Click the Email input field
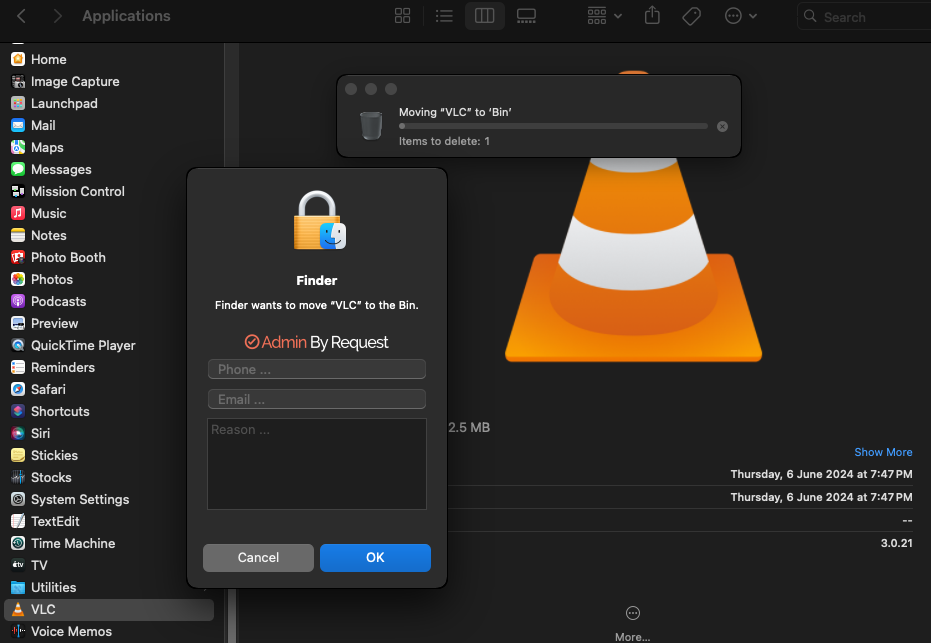Screen dimensions: 931x643 (x=316, y=399)
